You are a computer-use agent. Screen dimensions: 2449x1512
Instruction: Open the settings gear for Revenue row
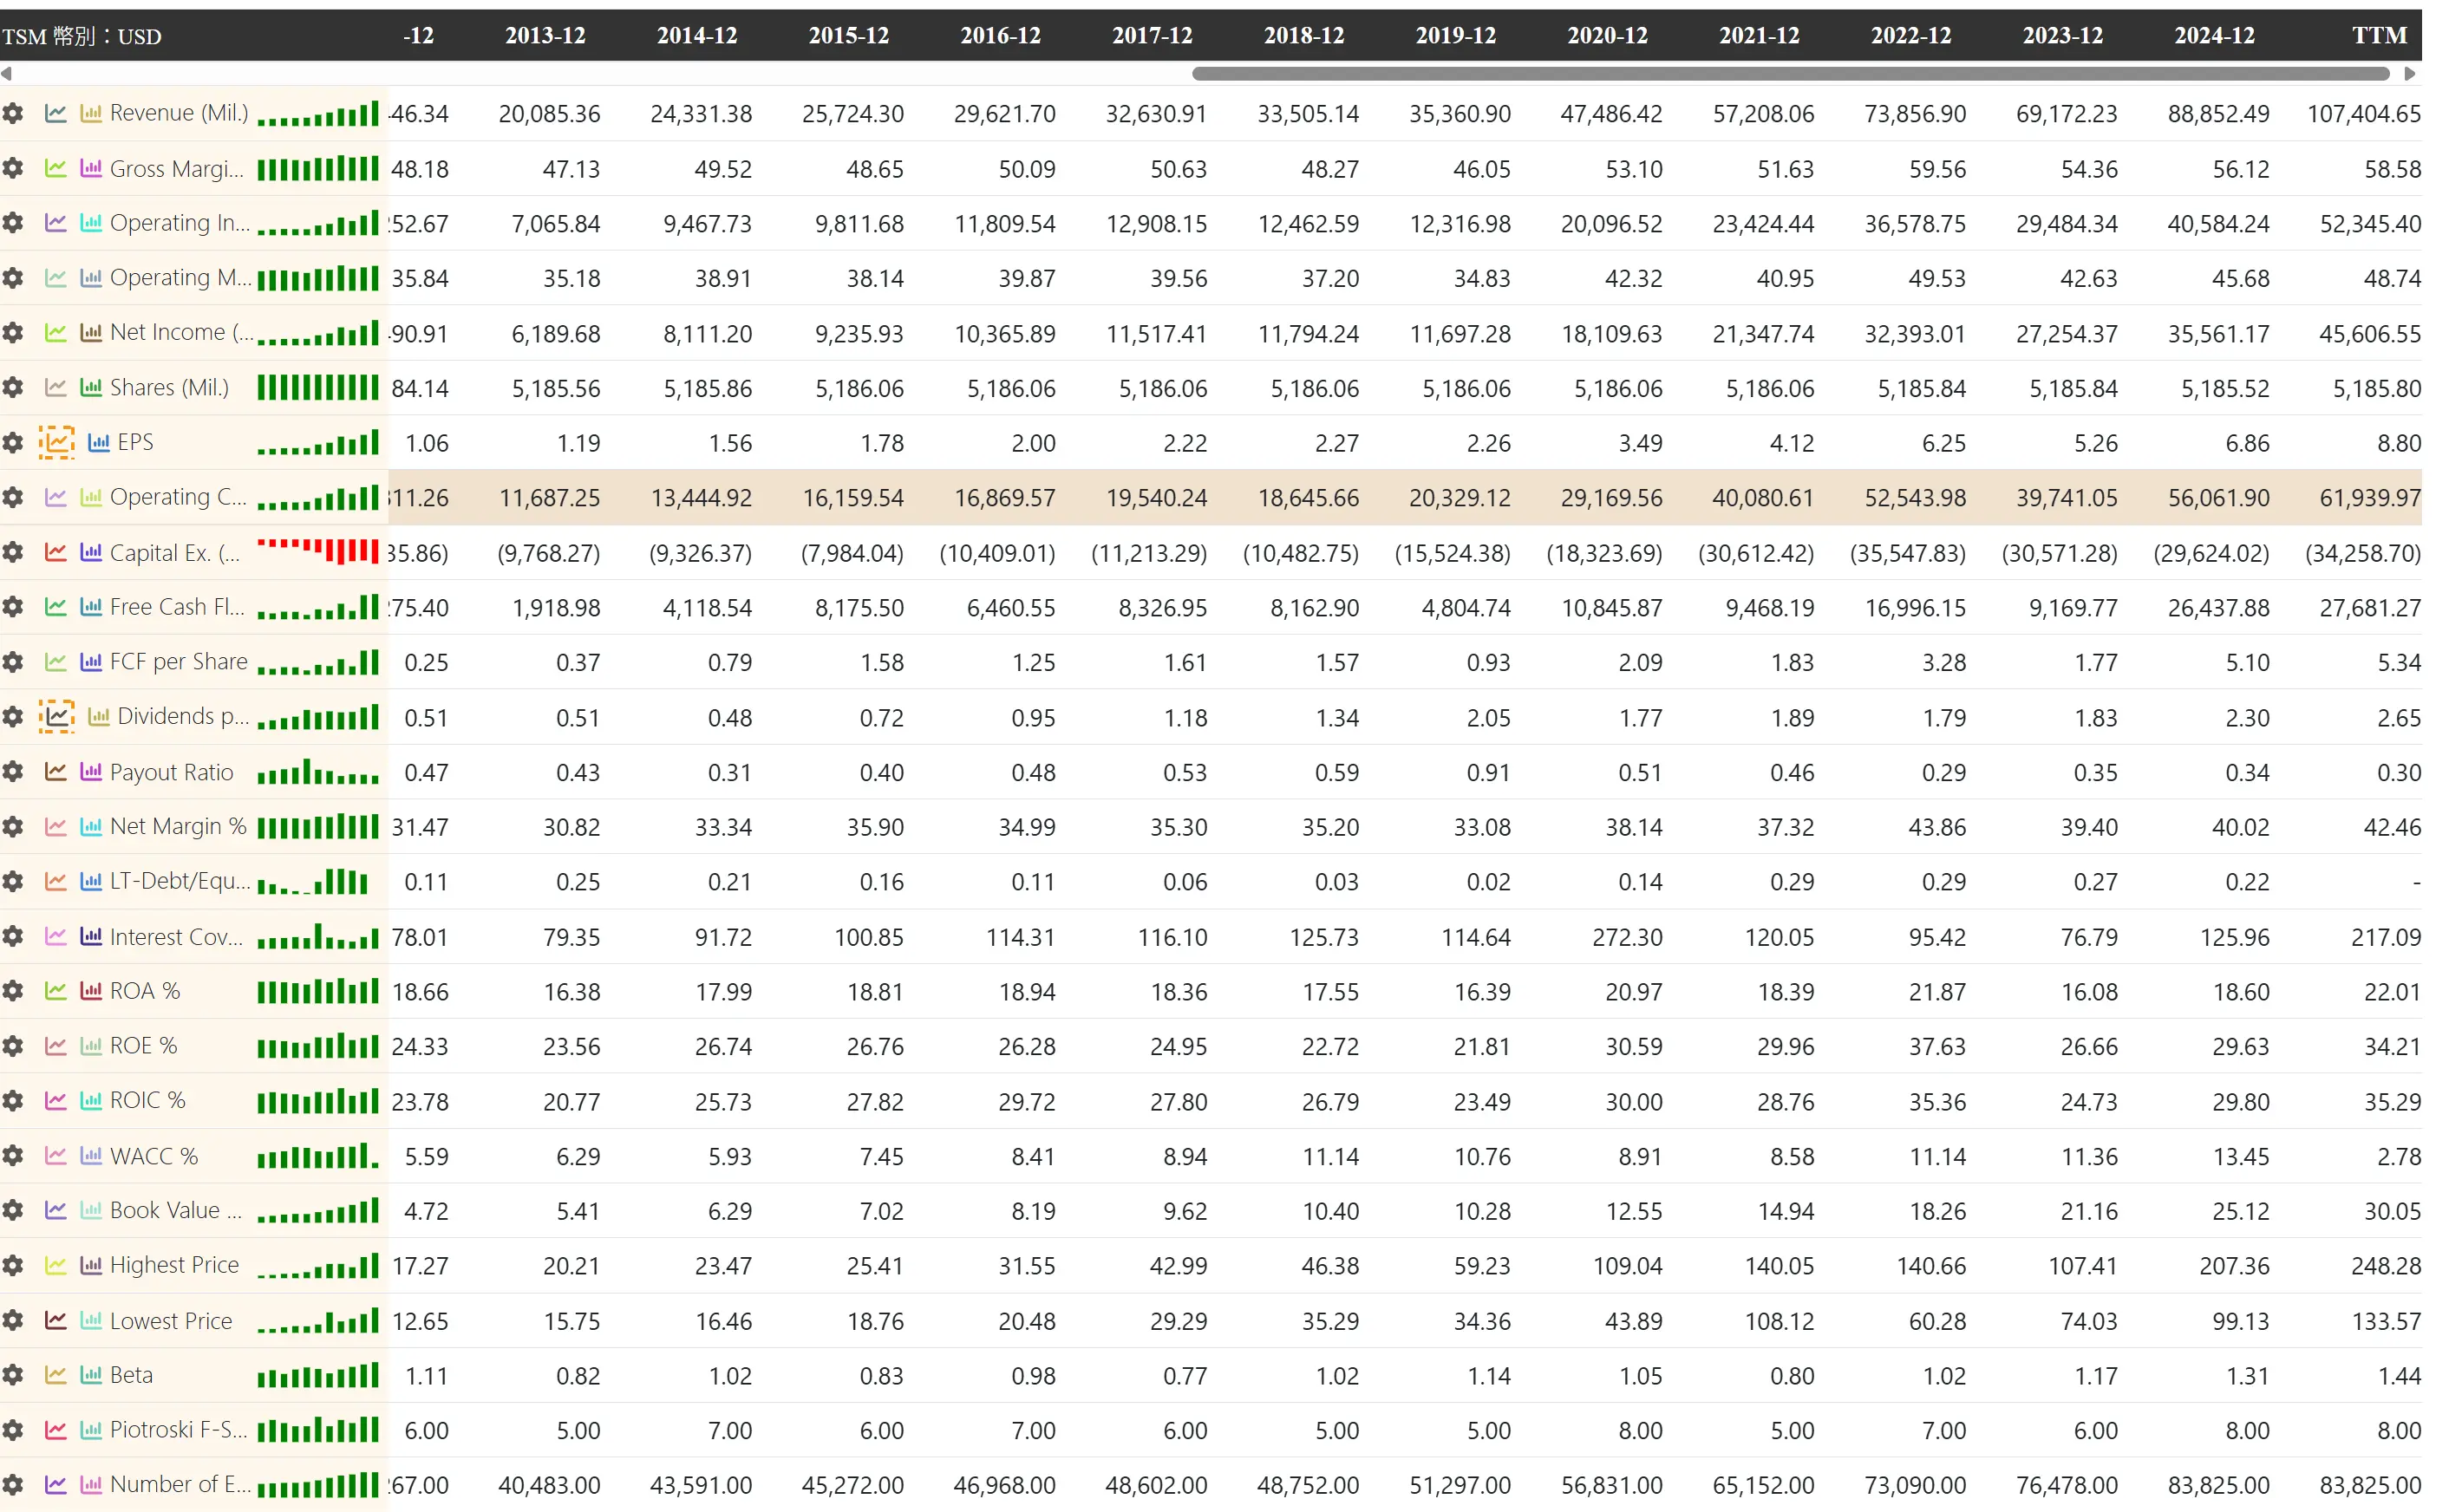pos(13,113)
